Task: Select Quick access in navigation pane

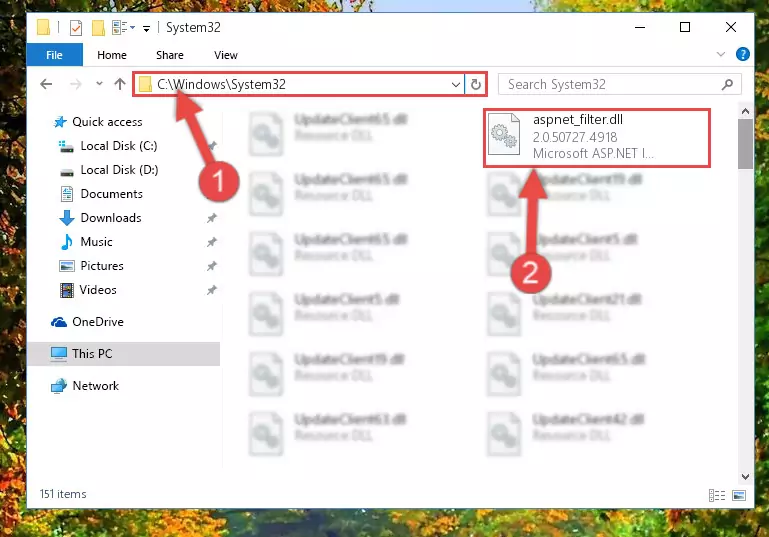Action: tap(107, 122)
